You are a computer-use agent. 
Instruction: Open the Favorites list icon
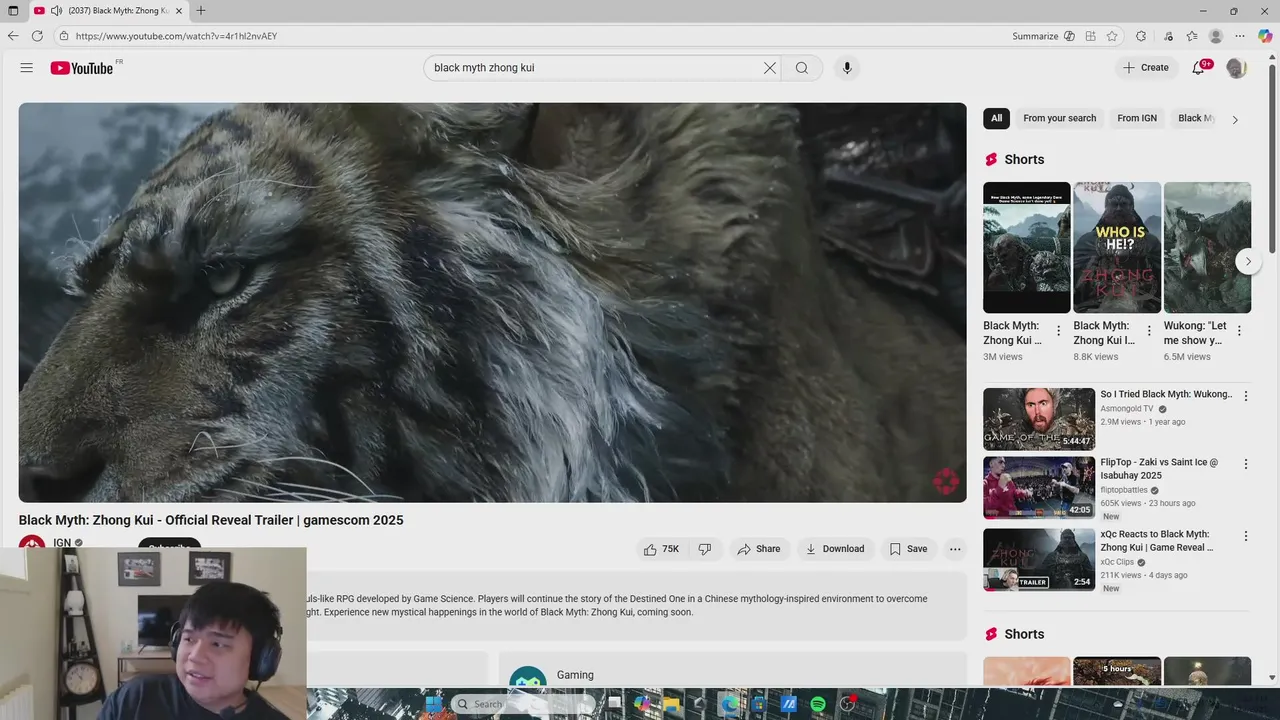pos(1192,36)
